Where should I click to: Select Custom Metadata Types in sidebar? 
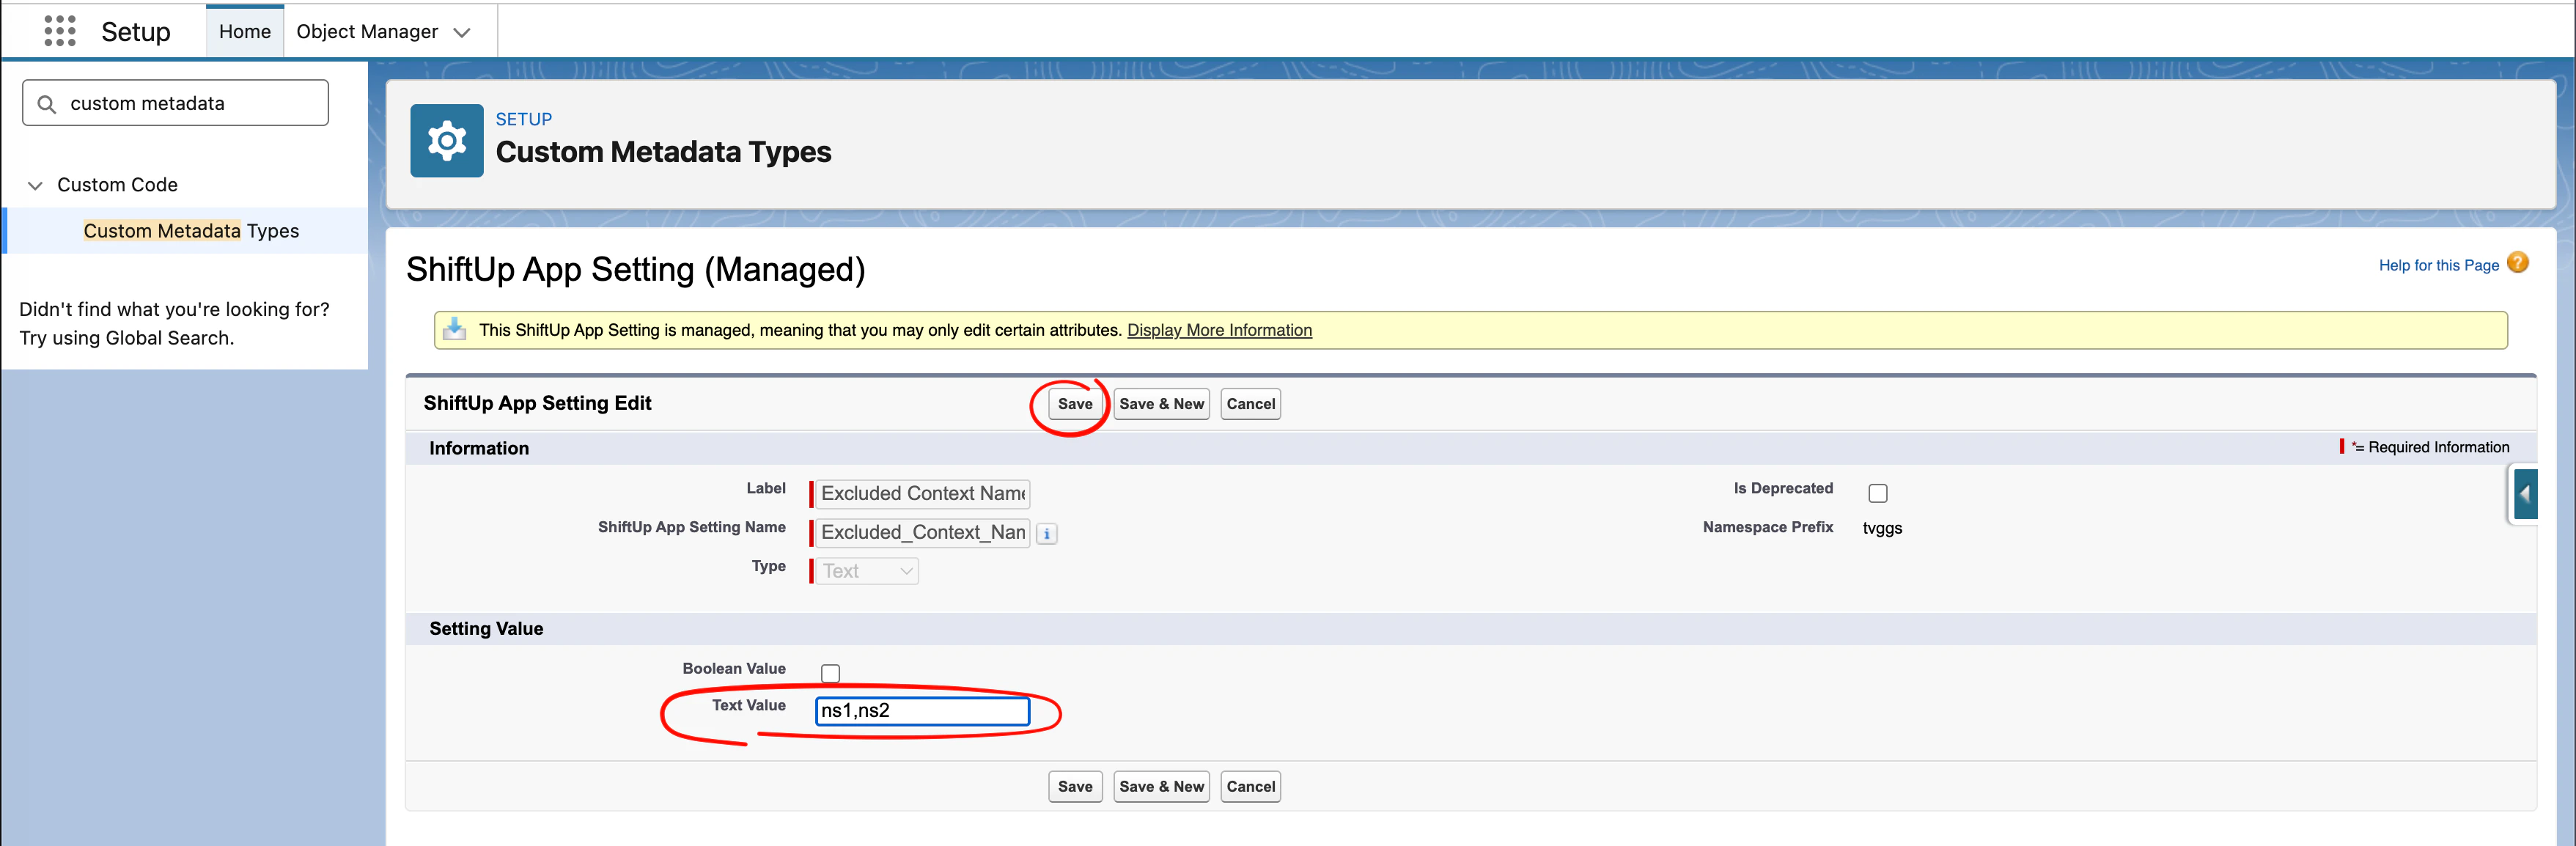[x=191, y=231]
